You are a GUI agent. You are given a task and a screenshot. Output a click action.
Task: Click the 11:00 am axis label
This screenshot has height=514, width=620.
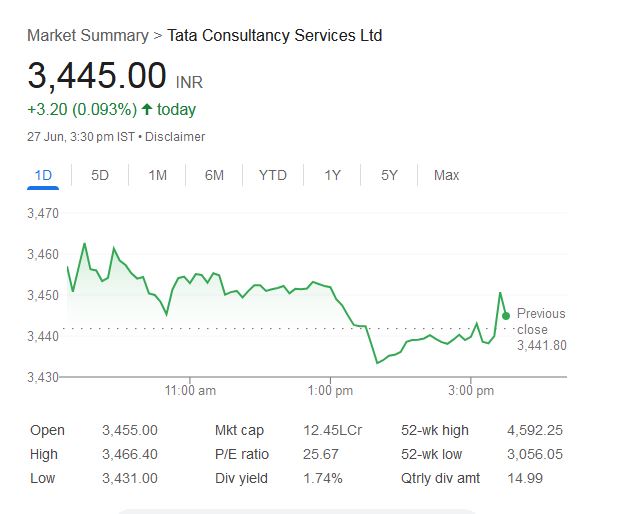[x=190, y=390]
